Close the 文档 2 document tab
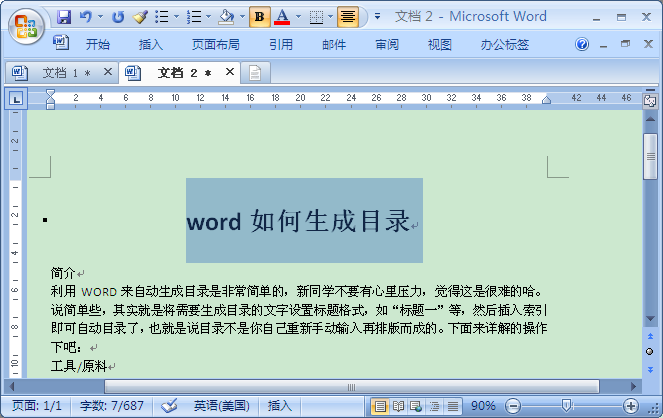The image size is (663, 418). tap(230, 72)
